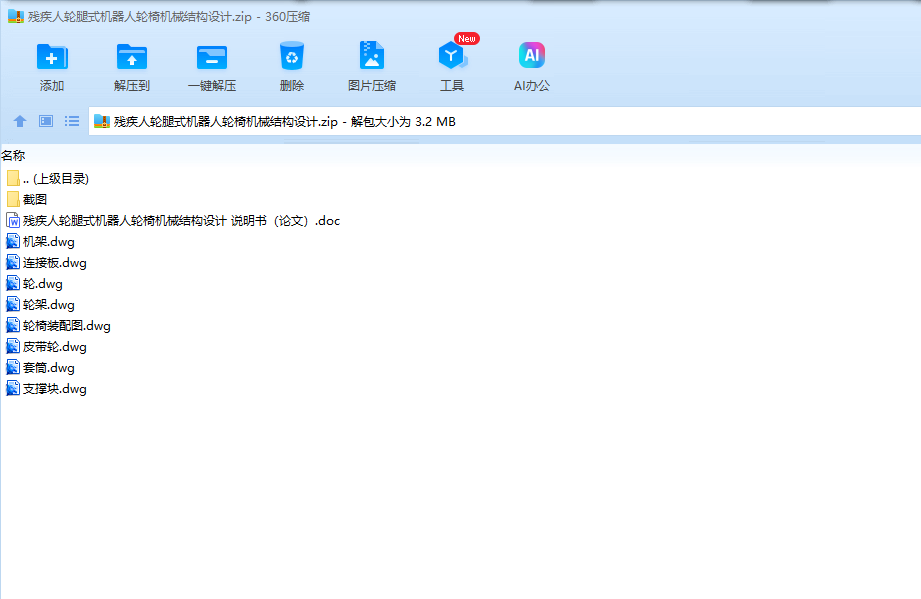Viewport: 921px width, 599px height.
Task: Select the .. (上级目录) parent folder row
Action: click(x=48, y=179)
